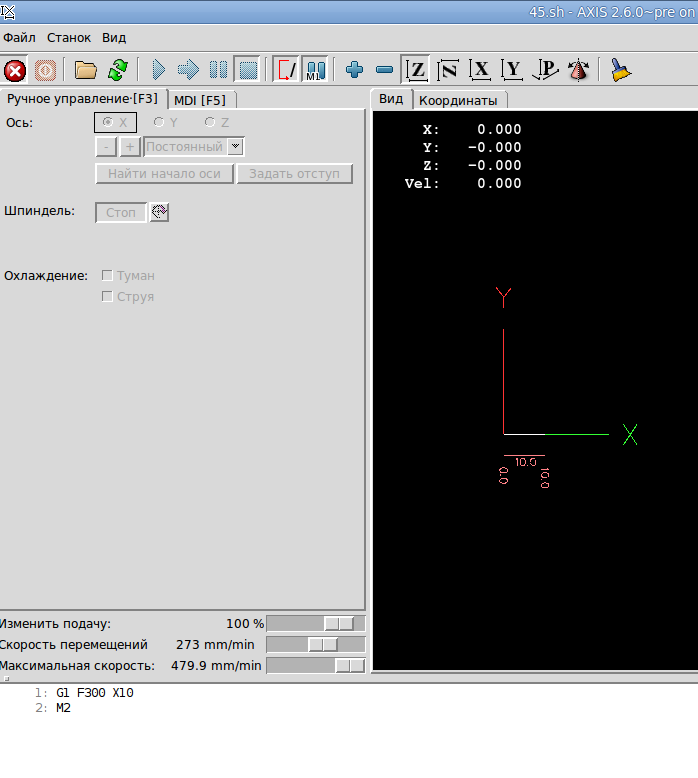Toggle optional pause M1 icon
Viewport: 698px width, 778px height.
click(316, 70)
